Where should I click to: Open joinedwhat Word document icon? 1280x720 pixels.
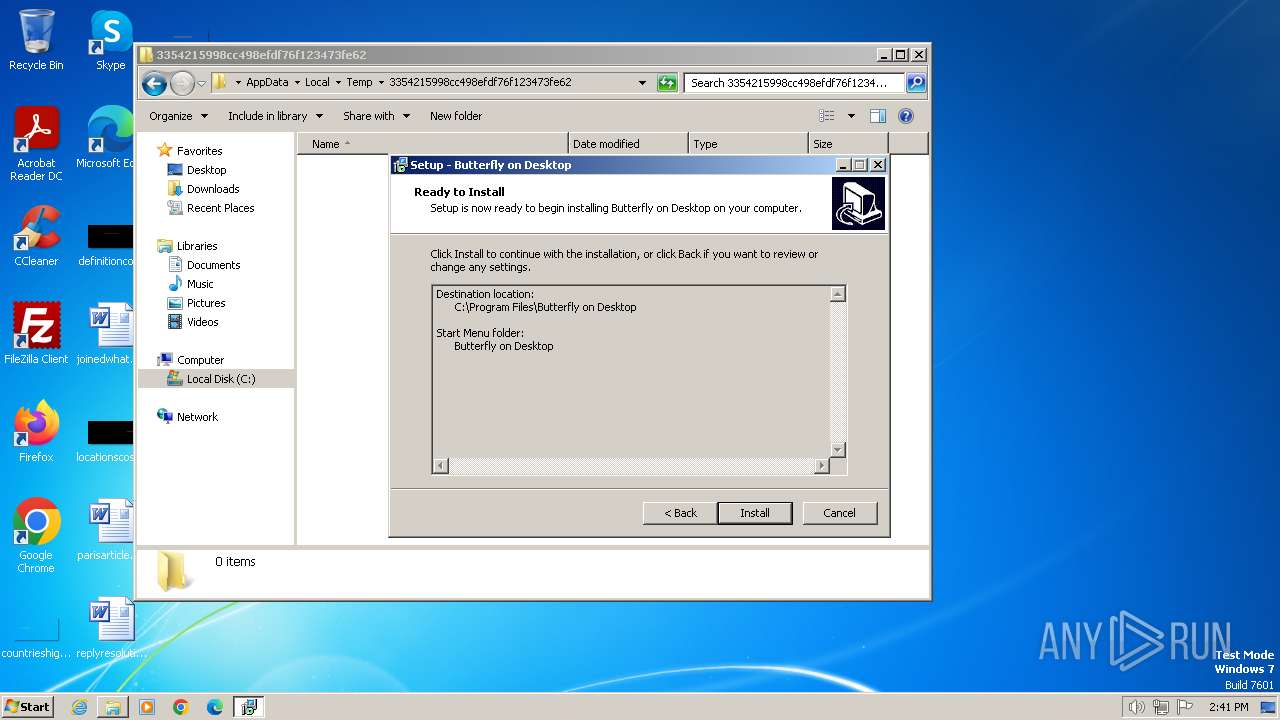108,334
